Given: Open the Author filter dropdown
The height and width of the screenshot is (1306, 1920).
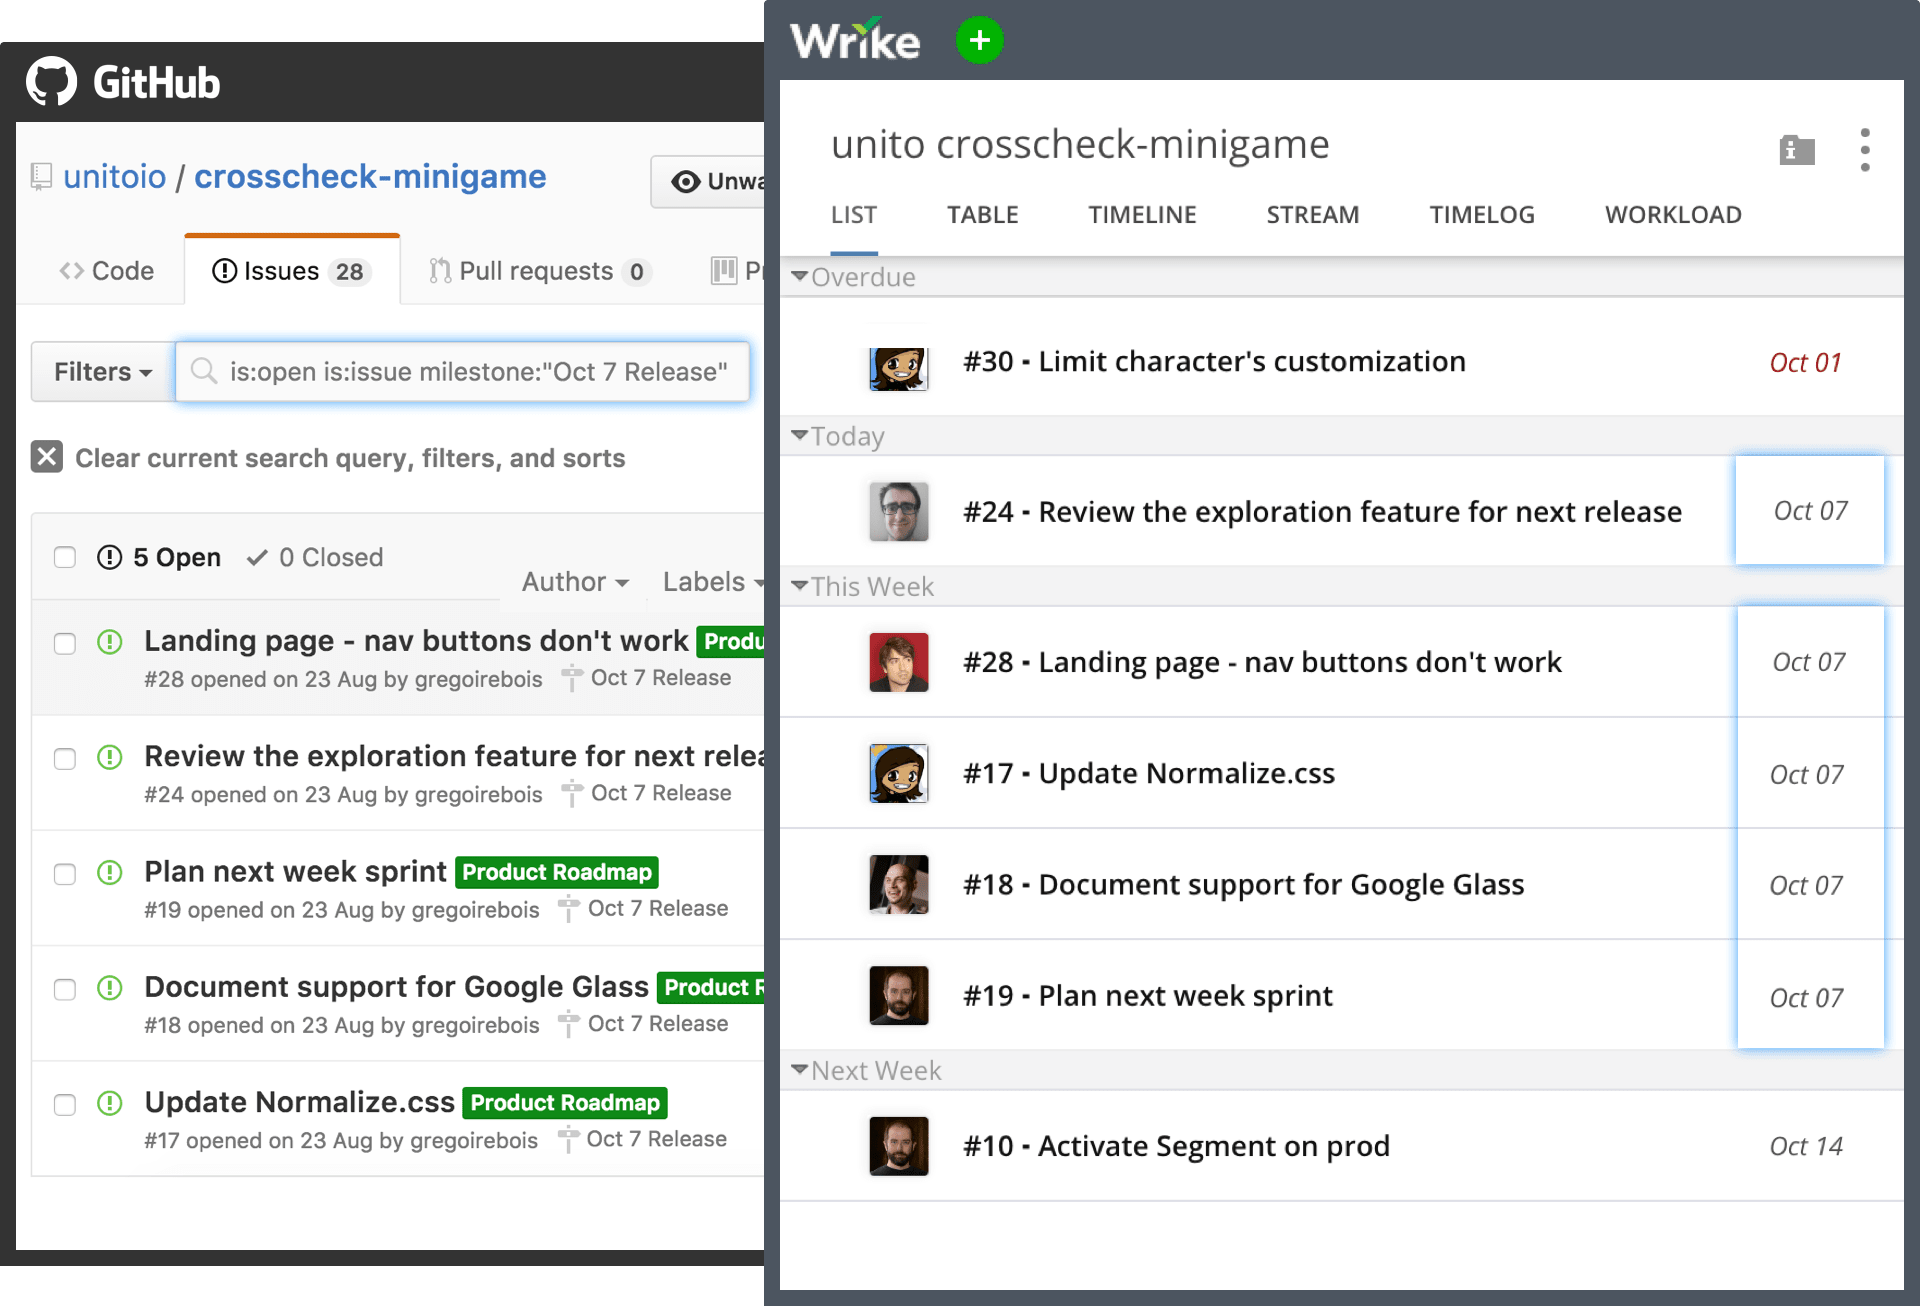Looking at the screenshot, I should click(x=575, y=582).
